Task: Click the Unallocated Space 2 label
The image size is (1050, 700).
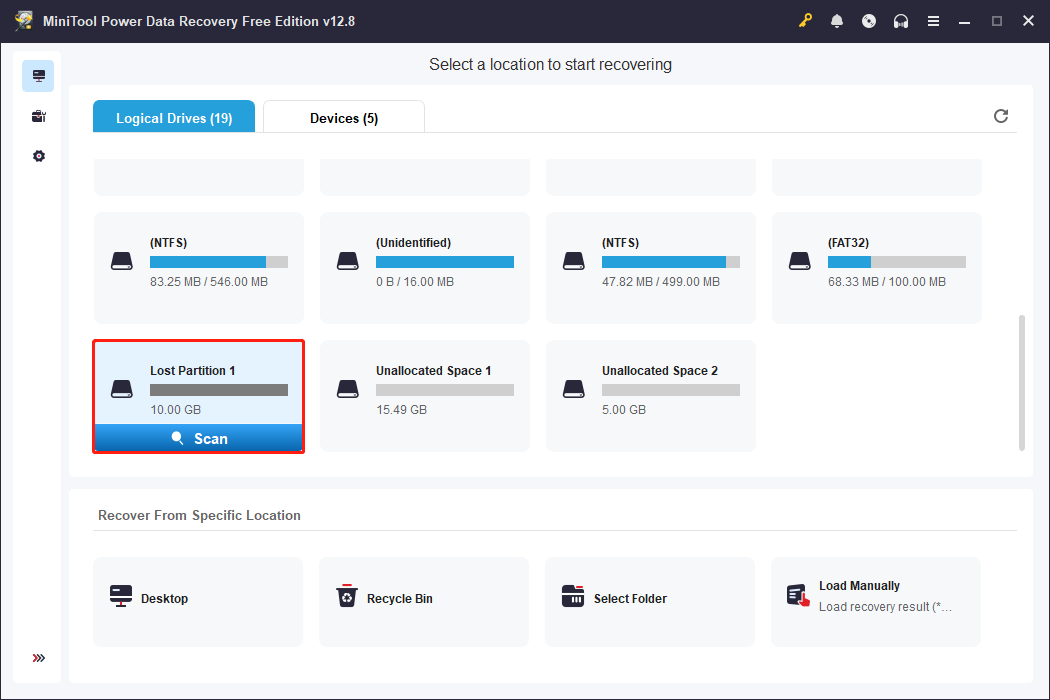Action: click(660, 370)
